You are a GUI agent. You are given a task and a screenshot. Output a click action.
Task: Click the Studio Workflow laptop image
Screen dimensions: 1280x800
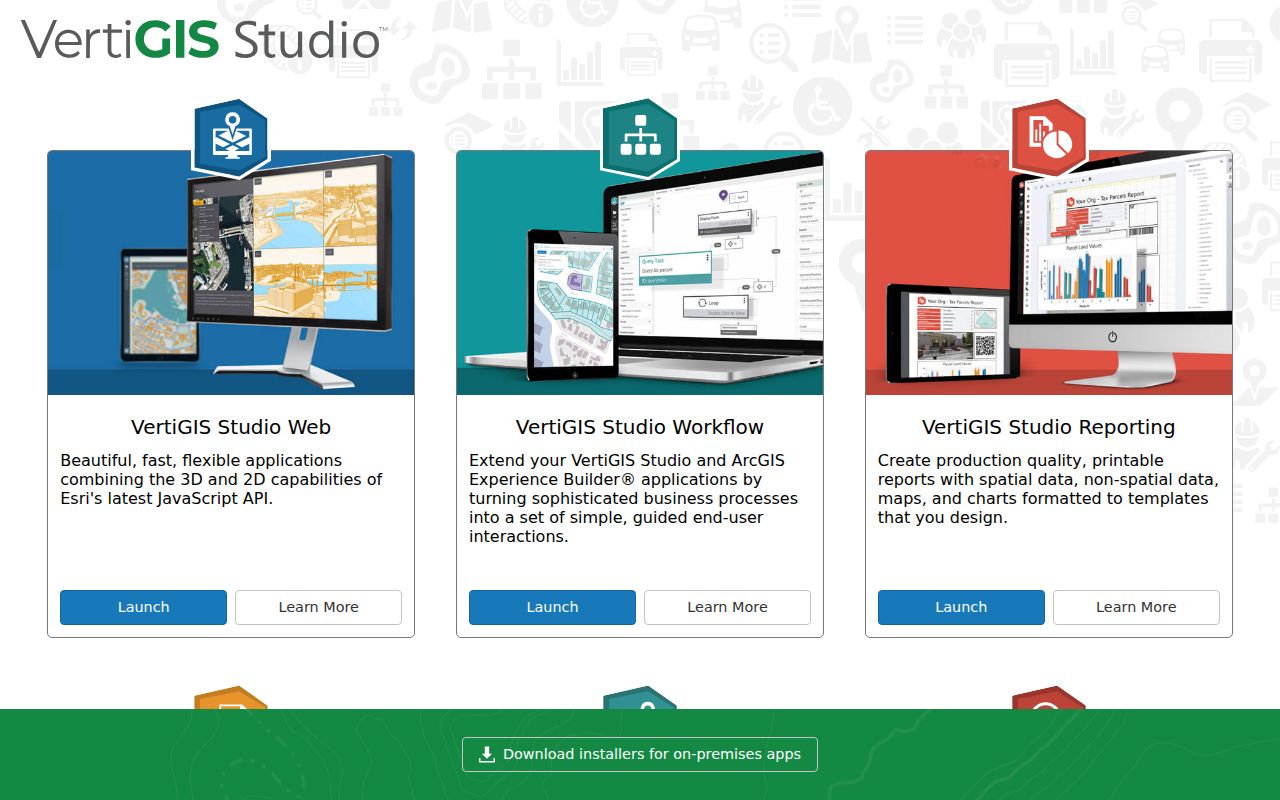coord(640,273)
